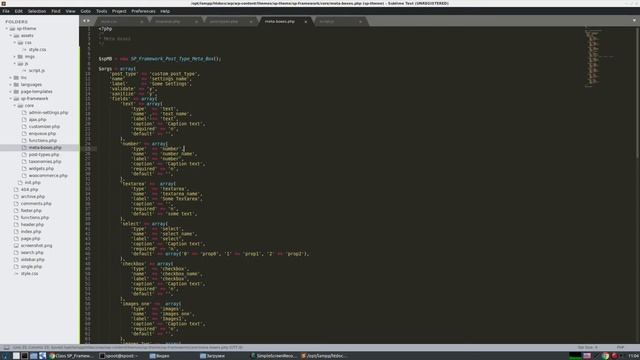Open sidebar.php in the sidebar
Screen dimensions: 640x360
click(33, 260)
